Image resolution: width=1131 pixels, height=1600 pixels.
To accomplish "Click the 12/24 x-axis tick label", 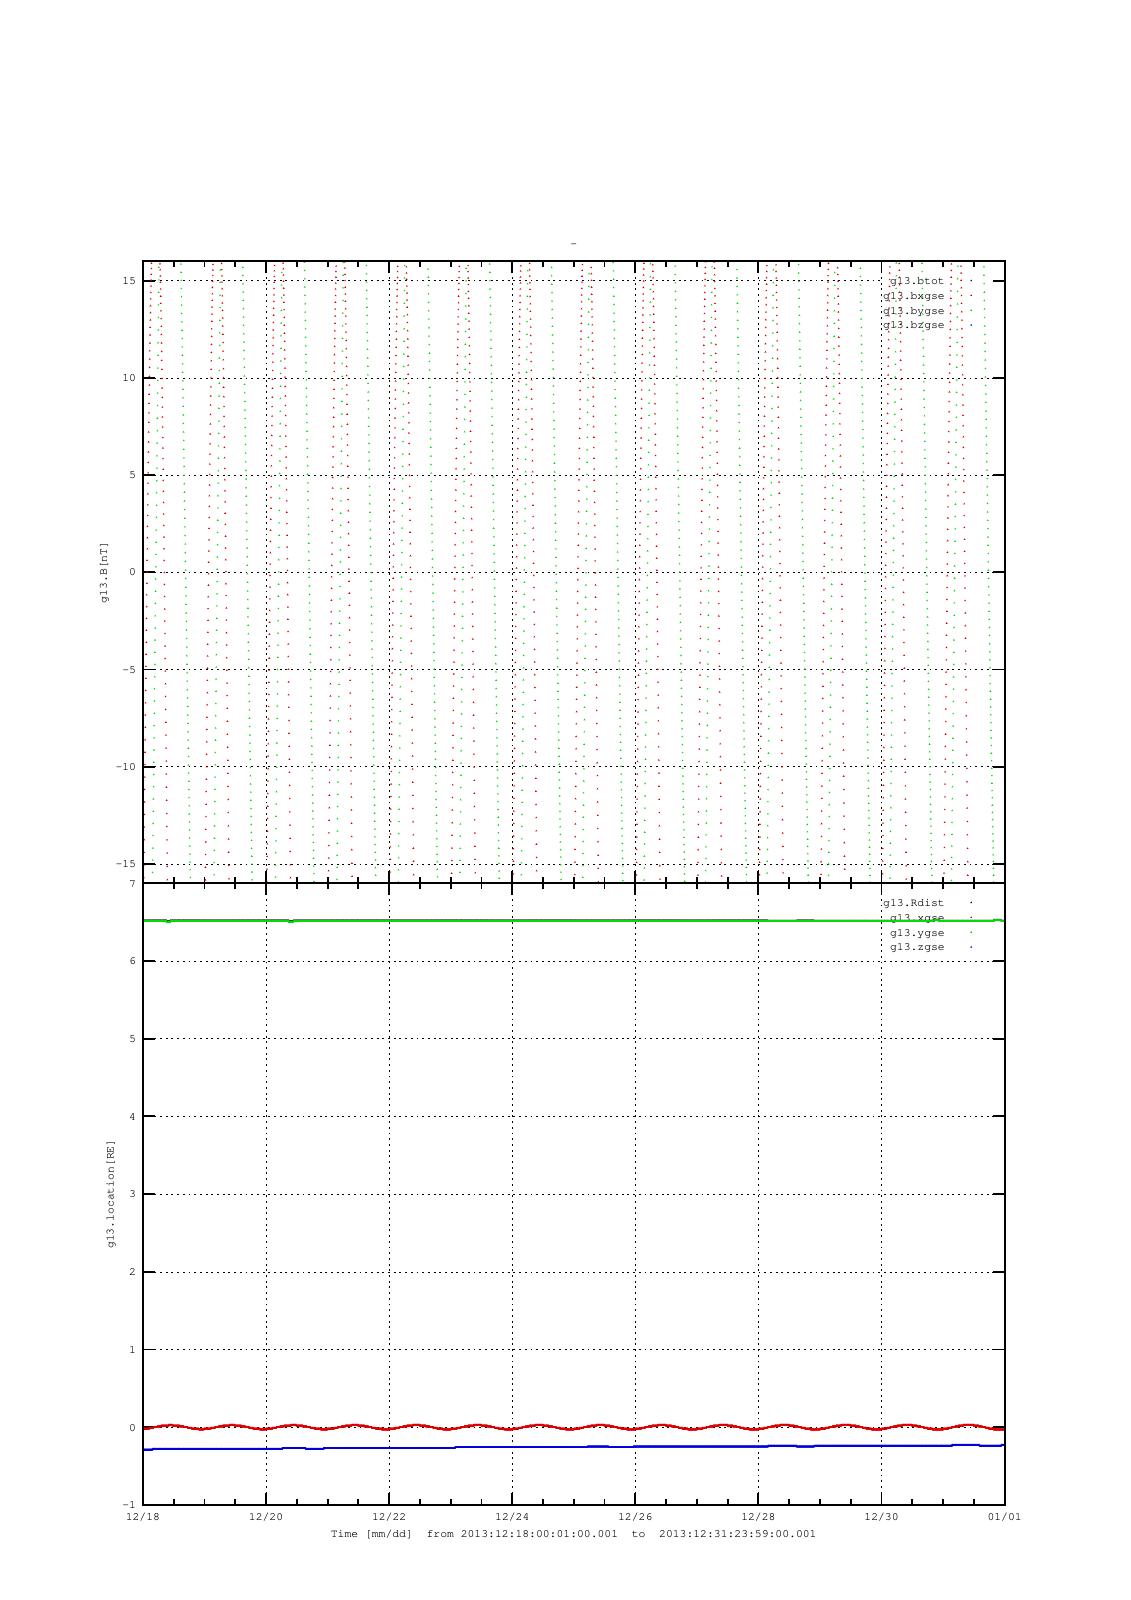I will pos(512,1517).
